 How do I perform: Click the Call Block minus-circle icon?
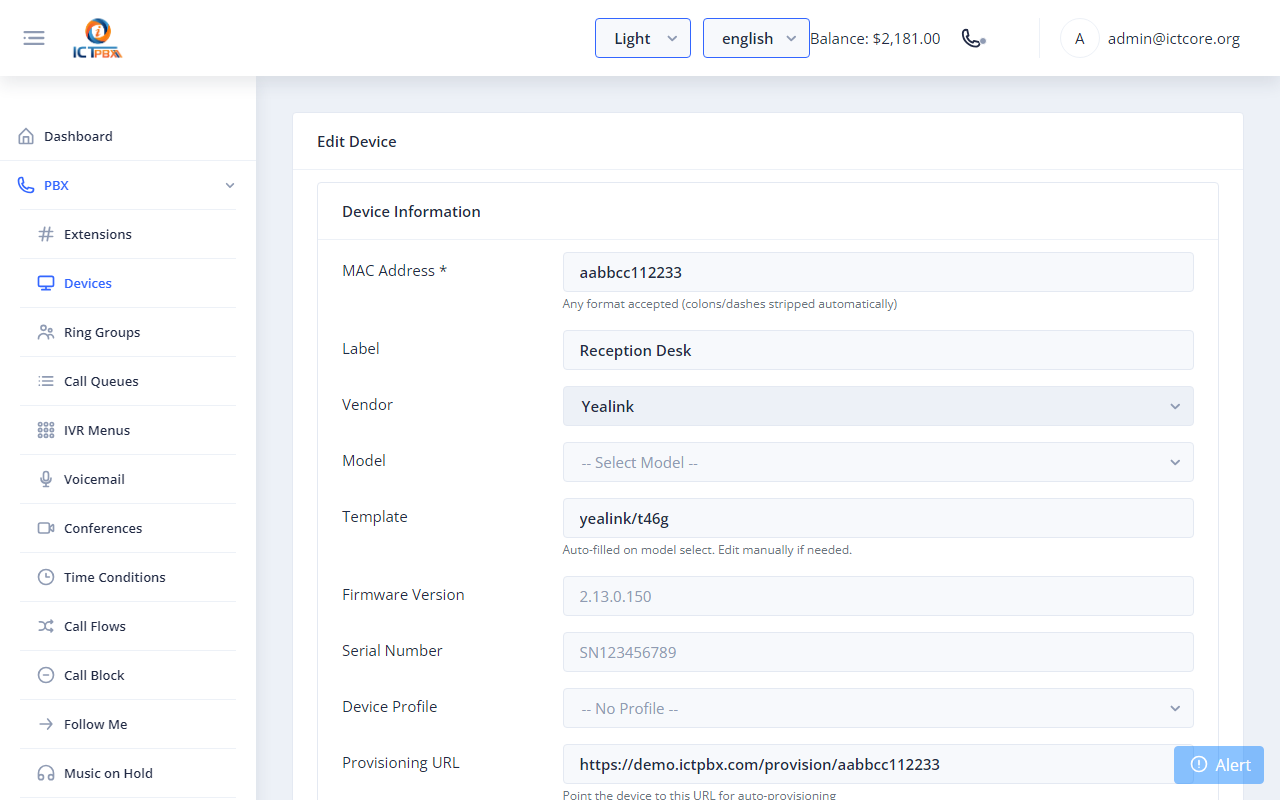(x=46, y=675)
